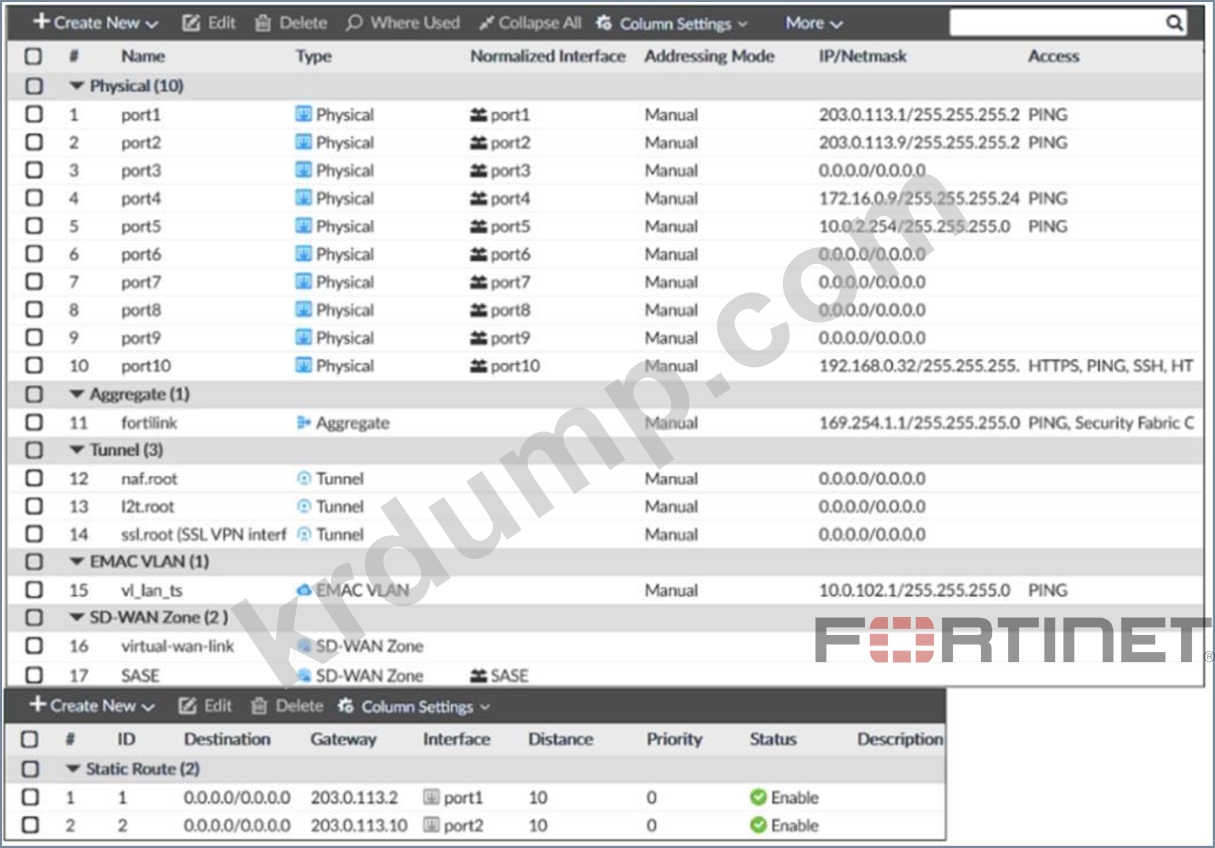The height and width of the screenshot is (848, 1215).
Task: Click the Where Used button
Action: (x=403, y=23)
